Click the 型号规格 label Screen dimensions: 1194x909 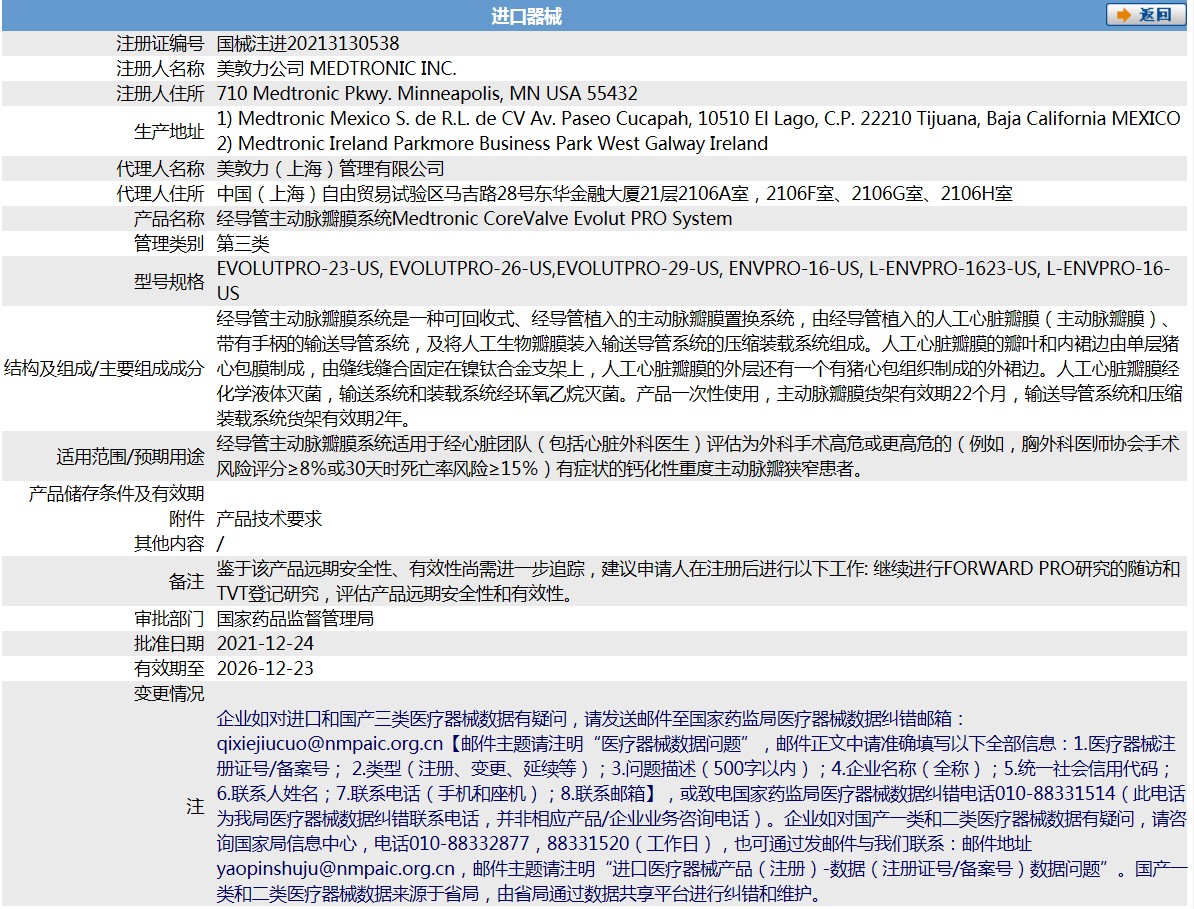(169, 282)
